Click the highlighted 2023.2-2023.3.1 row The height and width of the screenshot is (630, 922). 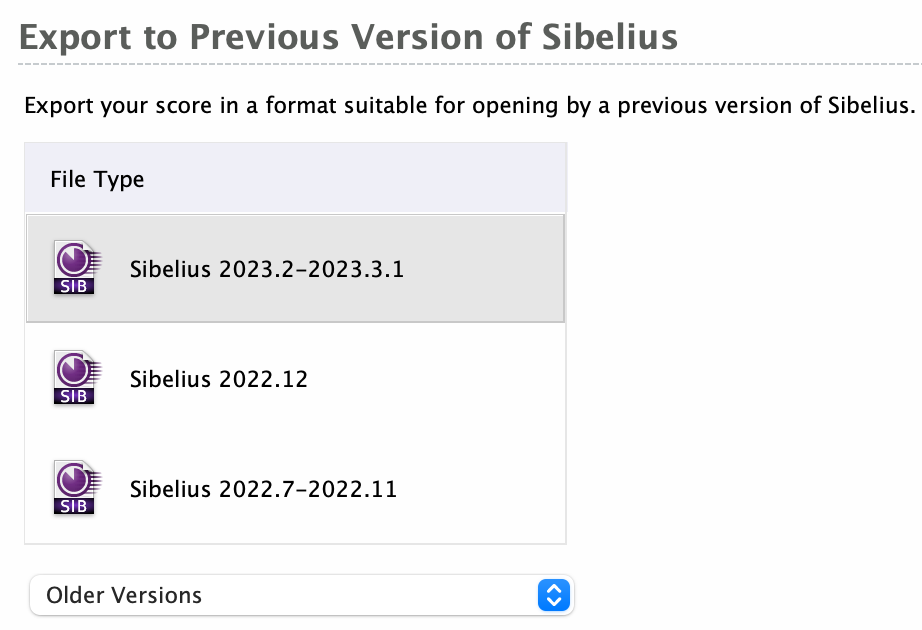(x=295, y=267)
